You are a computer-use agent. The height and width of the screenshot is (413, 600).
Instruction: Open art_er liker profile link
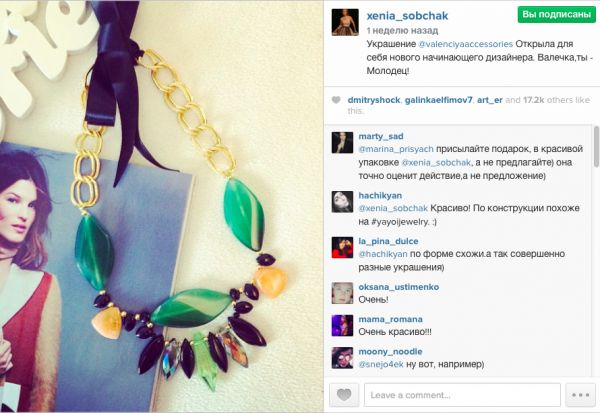(x=489, y=100)
